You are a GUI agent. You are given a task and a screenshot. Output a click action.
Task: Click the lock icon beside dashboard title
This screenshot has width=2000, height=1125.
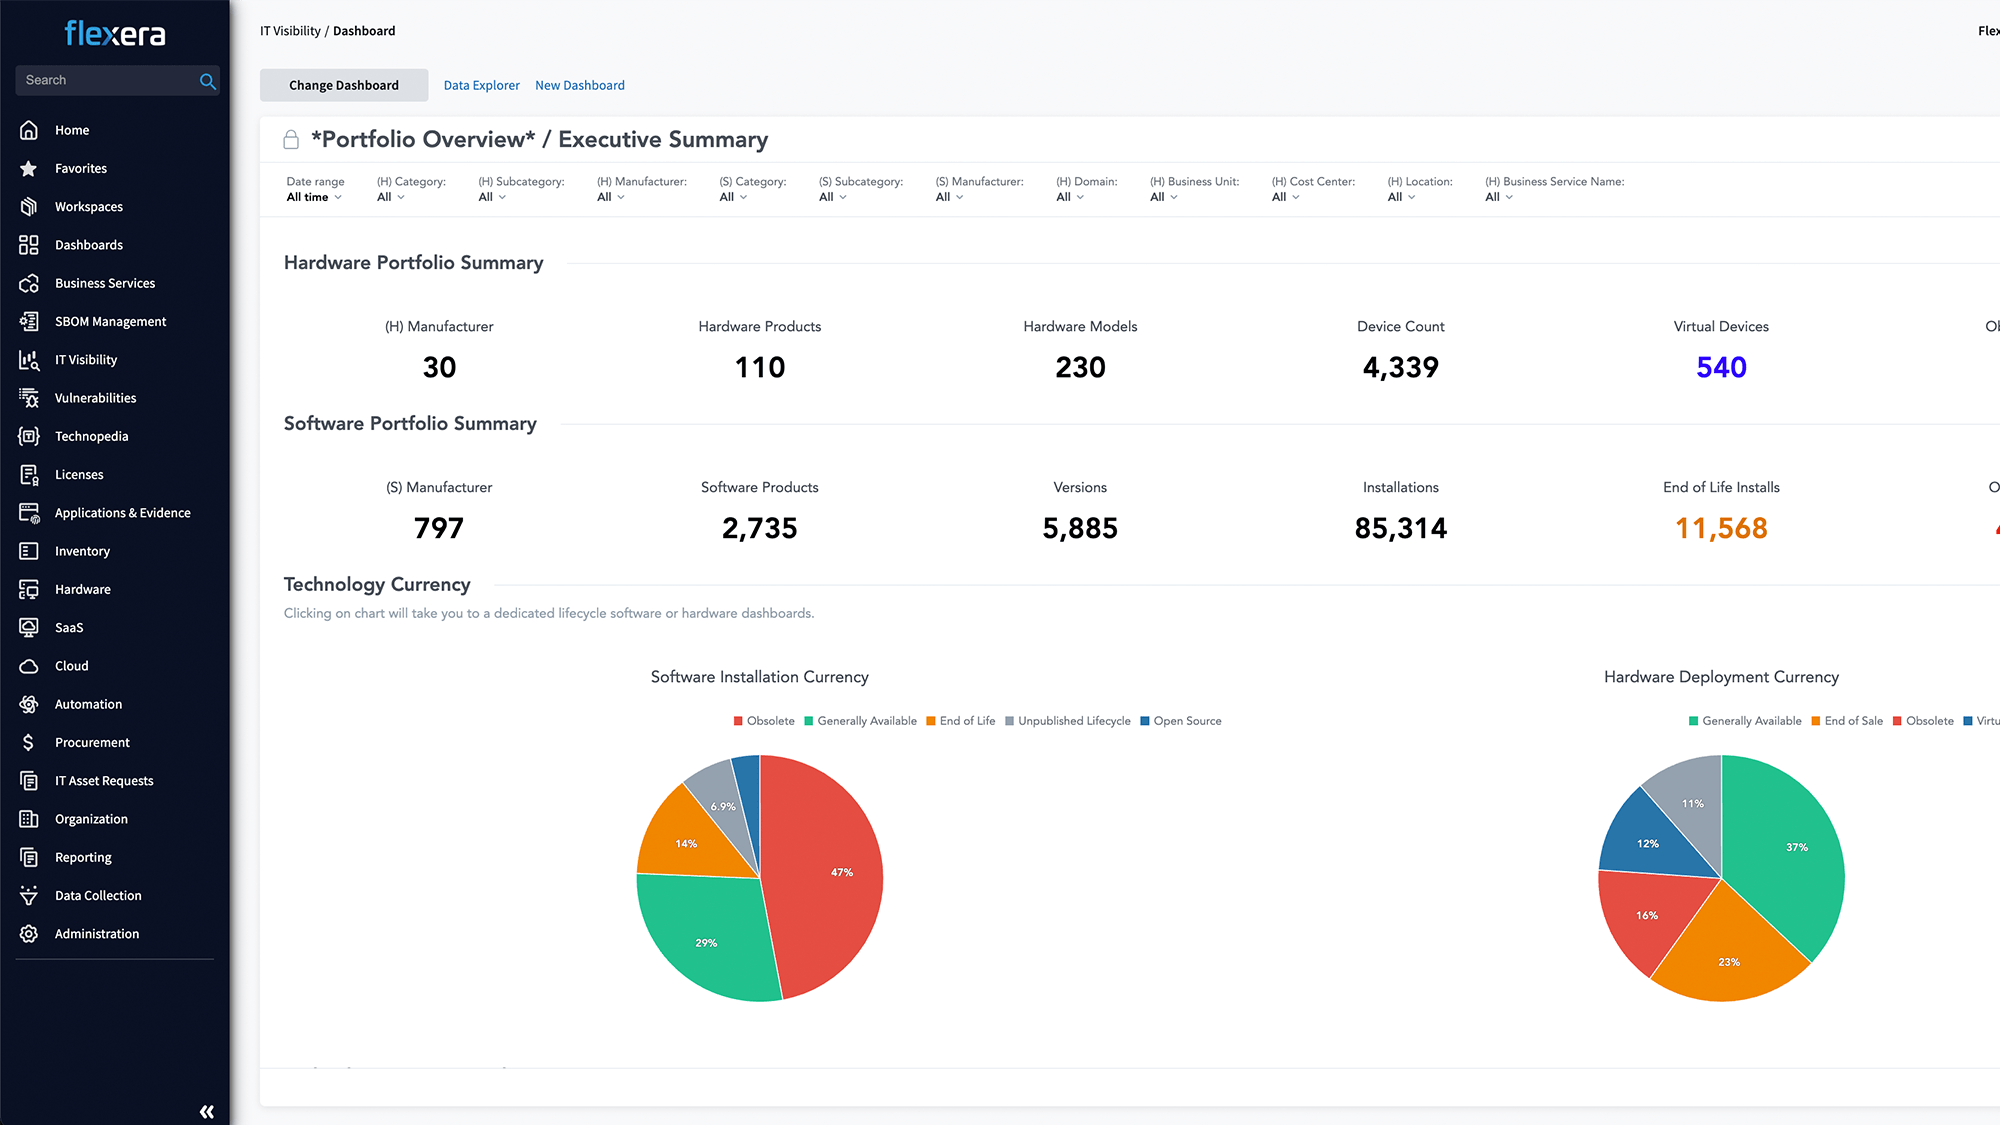[291, 140]
